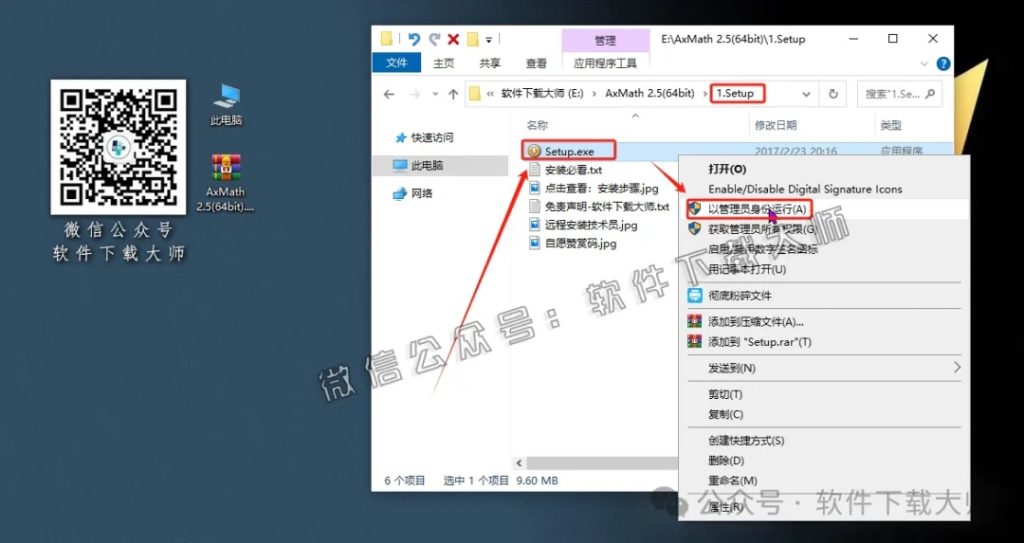Click WinRAR icon beside 添加到压缩文件(A)...
This screenshot has height=543, width=1024.
695,321
